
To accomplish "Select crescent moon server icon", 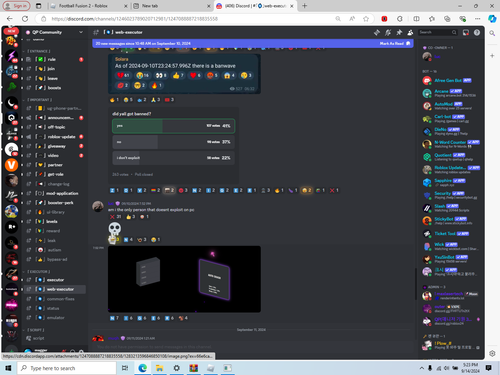I will pyautogui.click(x=11, y=103).
